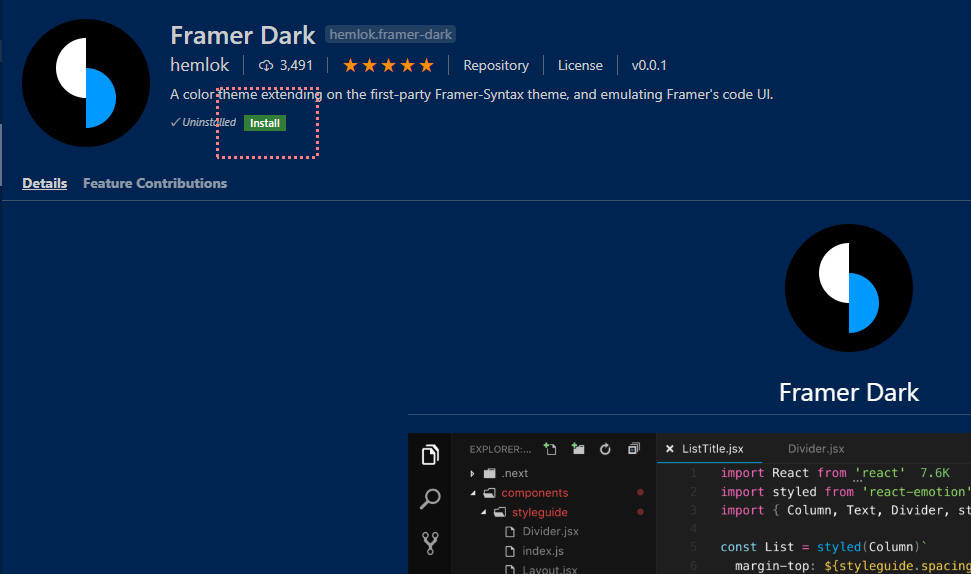
Task: Select index.js in the file tree
Action: pos(543,550)
